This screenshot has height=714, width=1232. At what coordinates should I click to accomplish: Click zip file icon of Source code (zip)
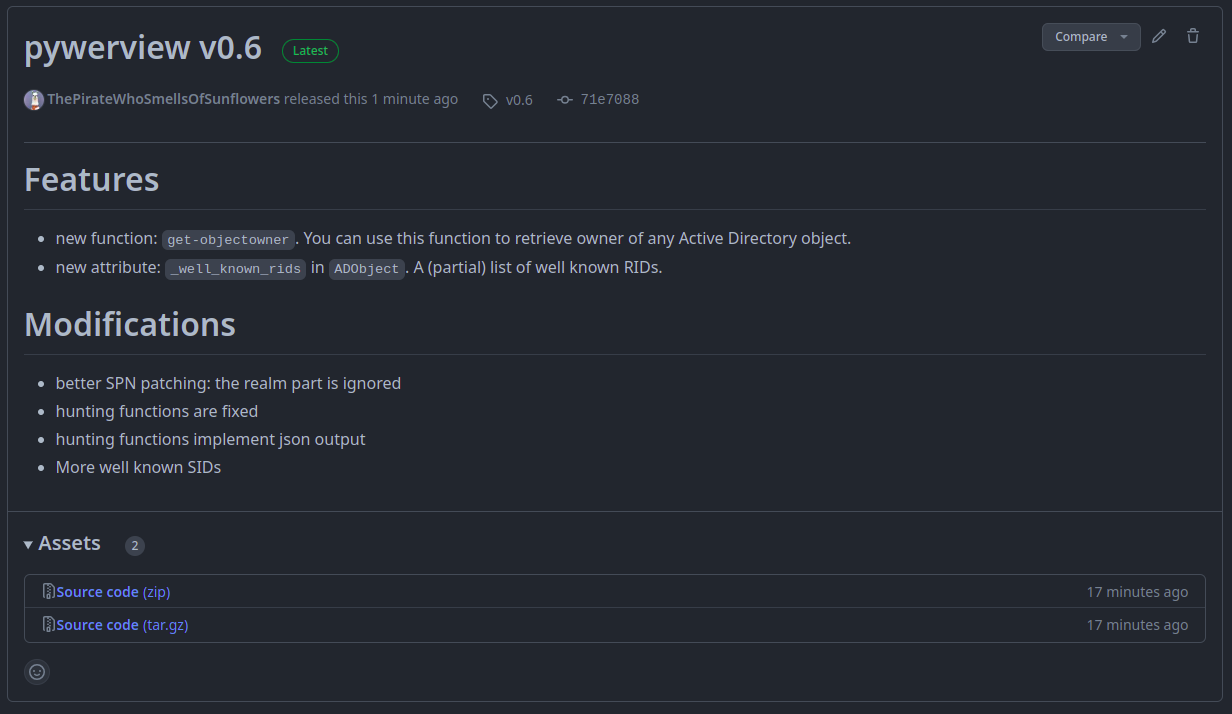[48, 591]
